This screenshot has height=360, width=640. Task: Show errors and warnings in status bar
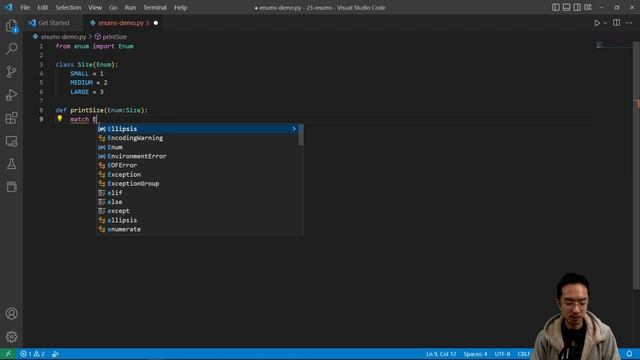coord(32,354)
